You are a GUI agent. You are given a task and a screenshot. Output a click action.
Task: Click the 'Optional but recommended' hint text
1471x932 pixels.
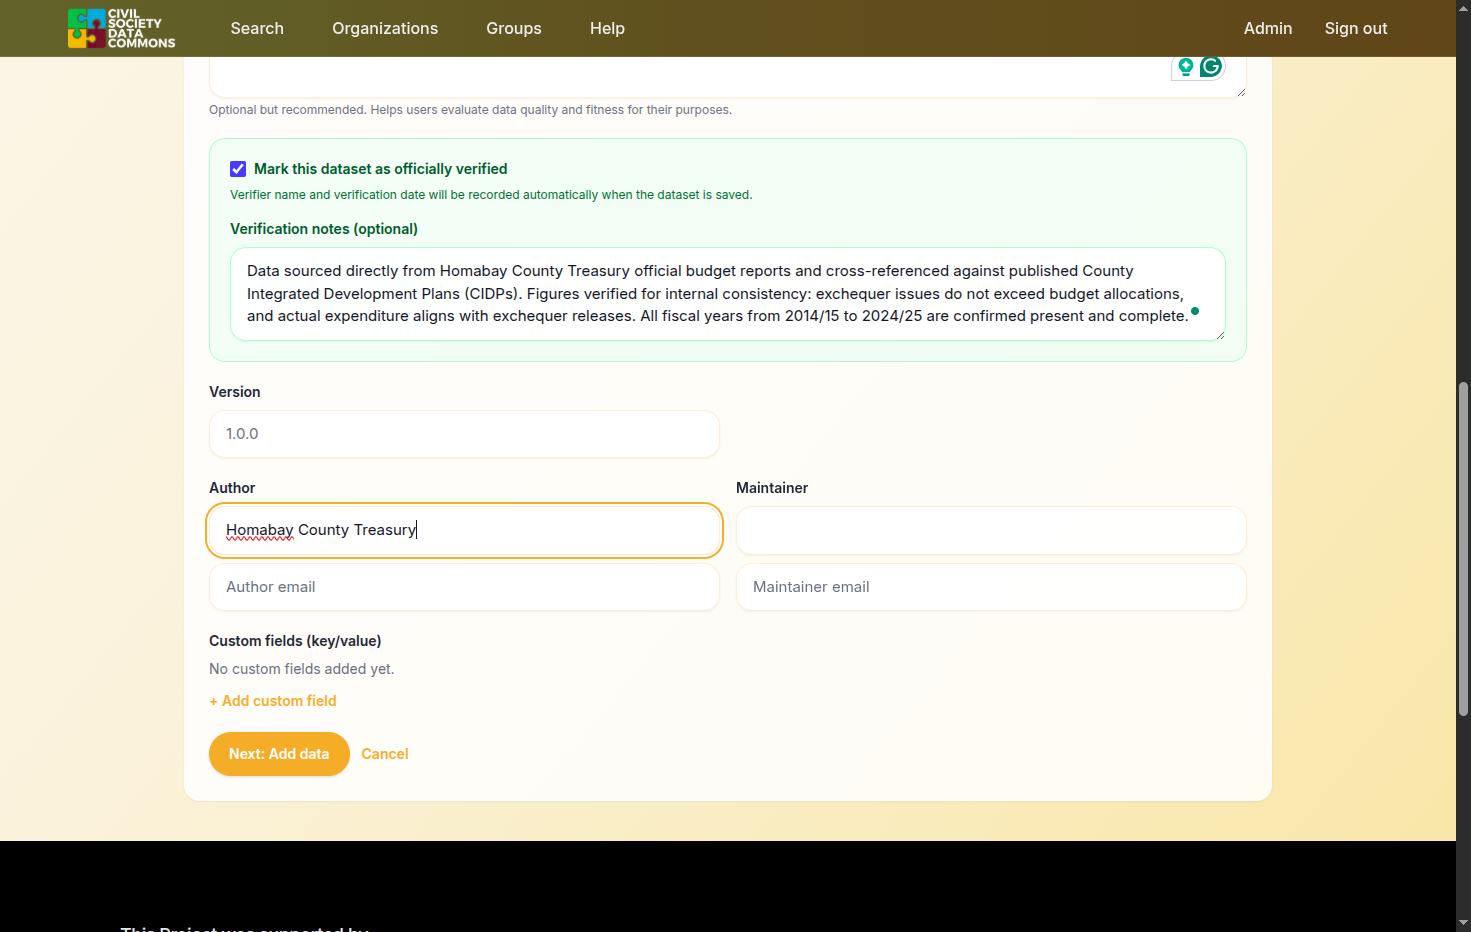point(470,110)
